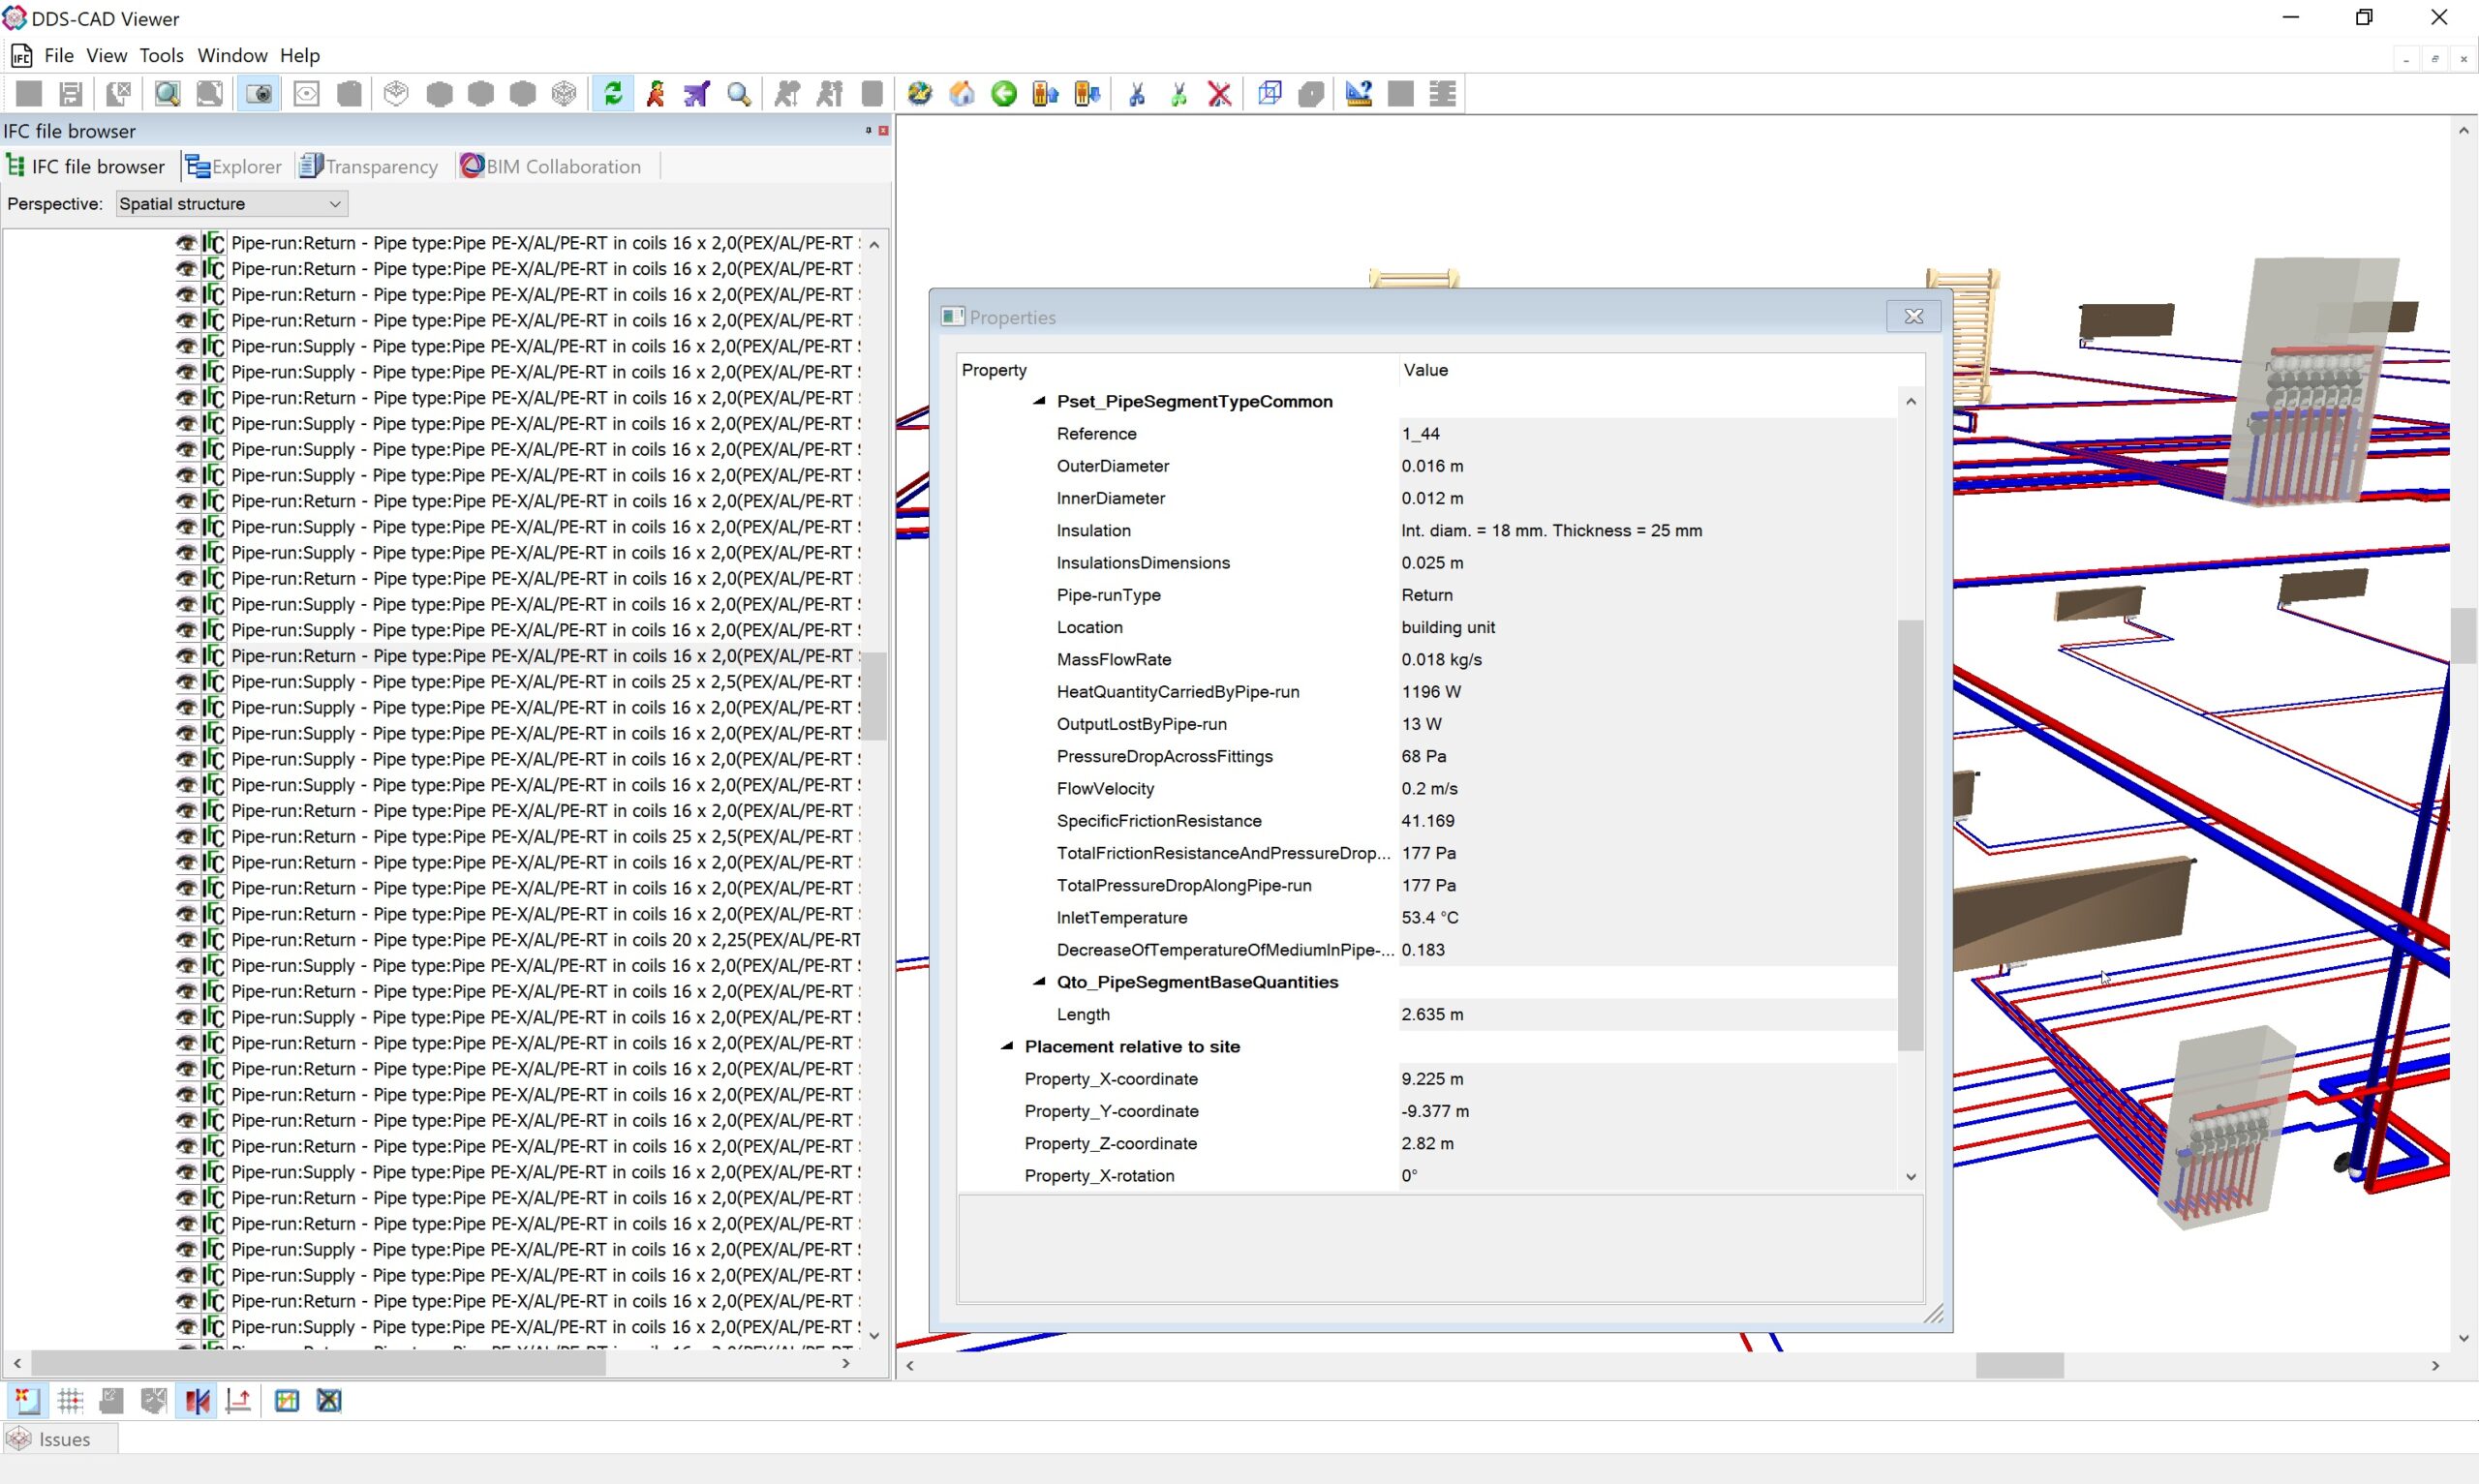Click the IFC tree scroll-down arrow
The height and width of the screenshot is (1484, 2479).
click(875, 1336)
